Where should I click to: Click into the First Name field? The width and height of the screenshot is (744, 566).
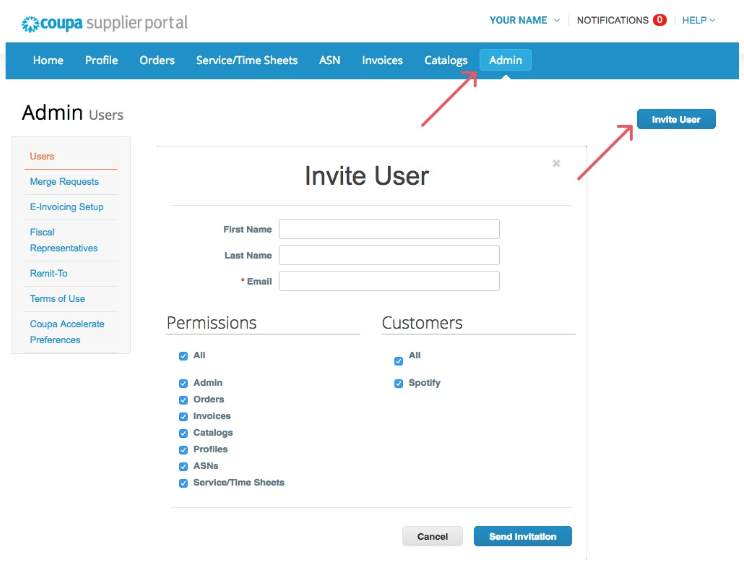389,229
